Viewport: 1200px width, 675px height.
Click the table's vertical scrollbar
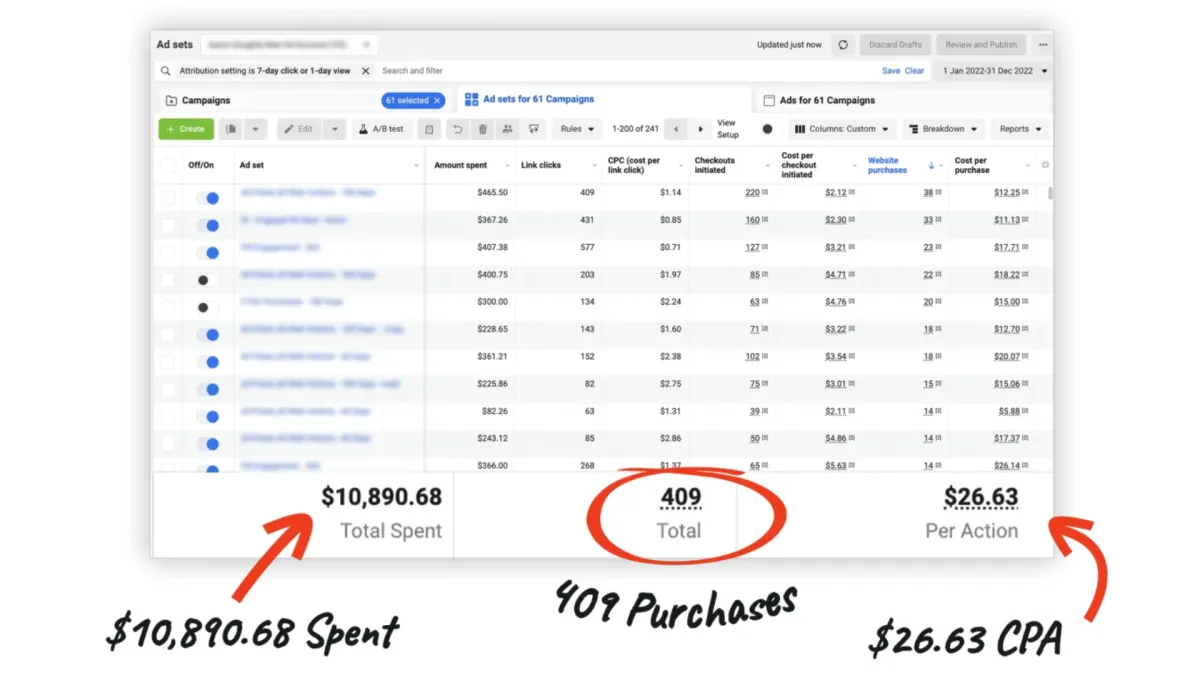pyautogui.click(x=1049, y=195)
